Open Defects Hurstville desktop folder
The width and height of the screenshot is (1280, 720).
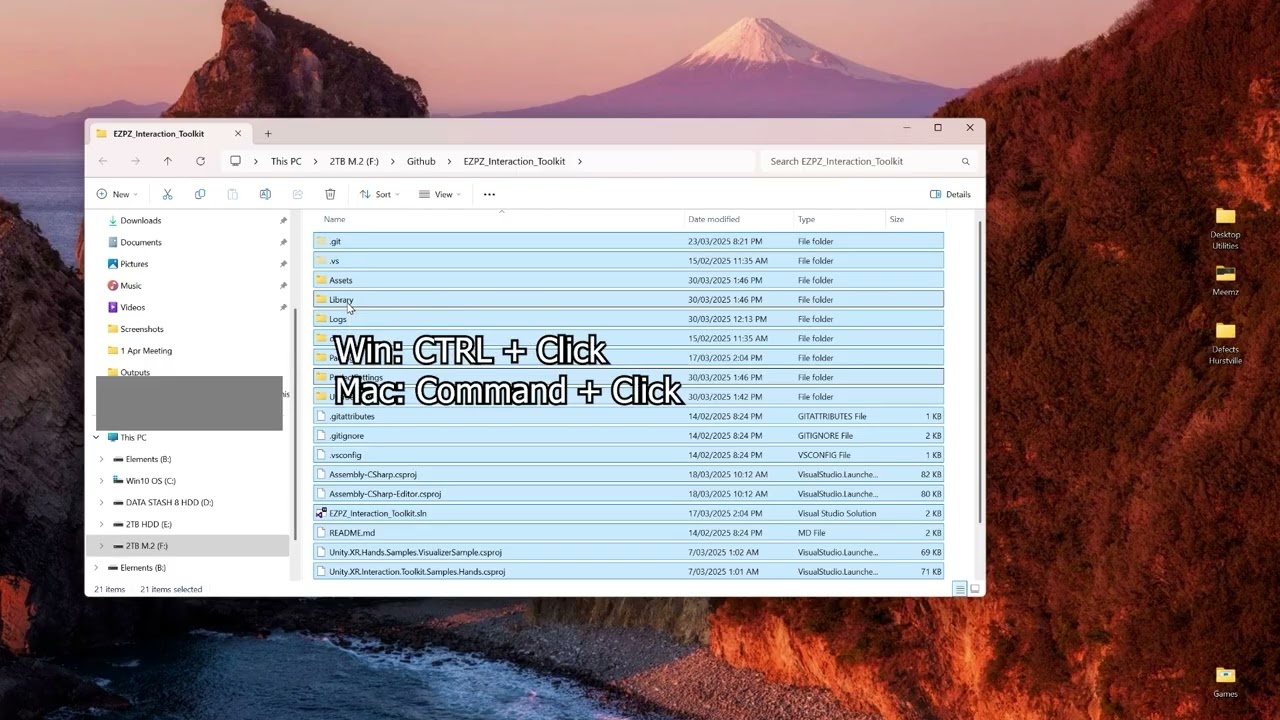point(1225,342)
